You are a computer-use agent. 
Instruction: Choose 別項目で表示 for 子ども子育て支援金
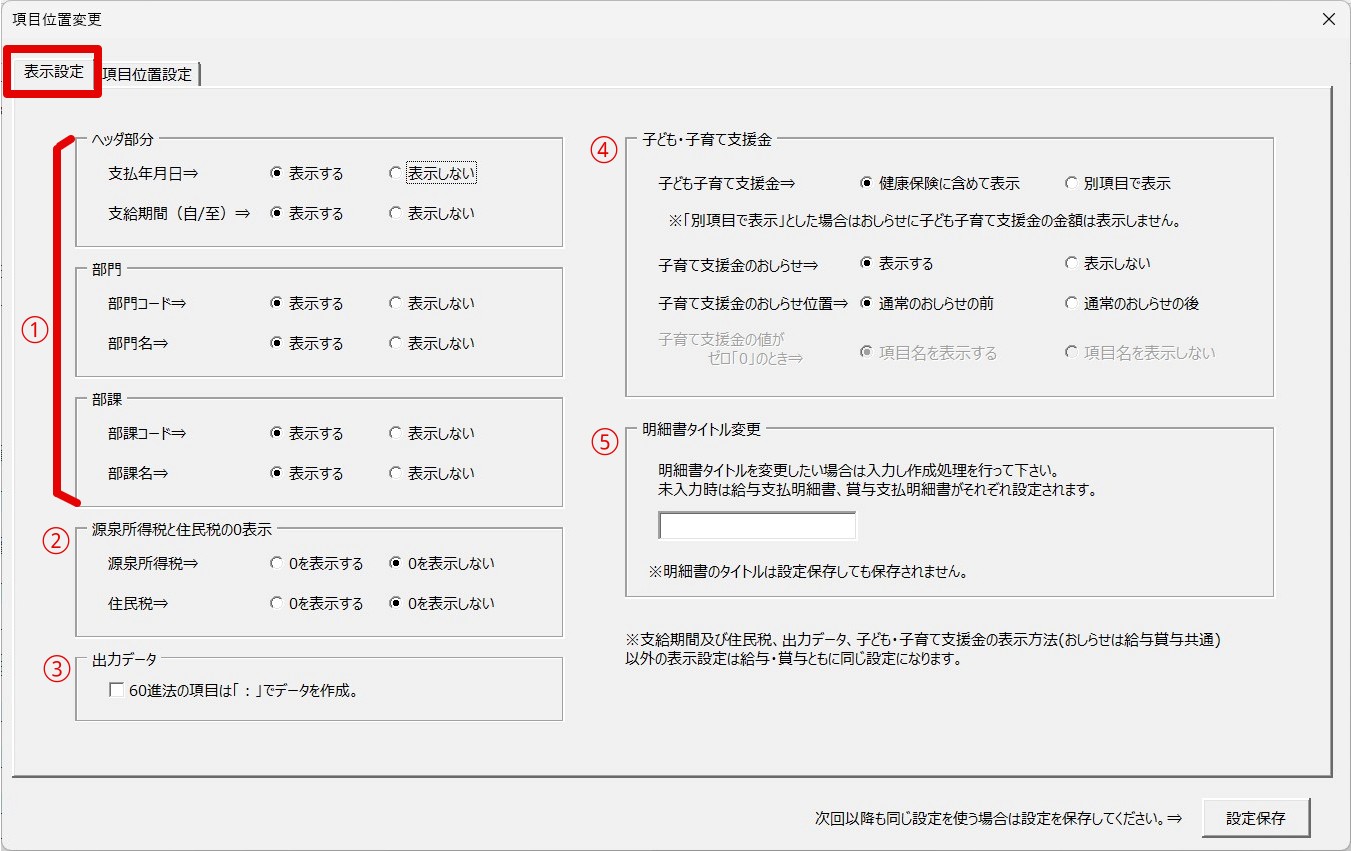click(1072, 184)
